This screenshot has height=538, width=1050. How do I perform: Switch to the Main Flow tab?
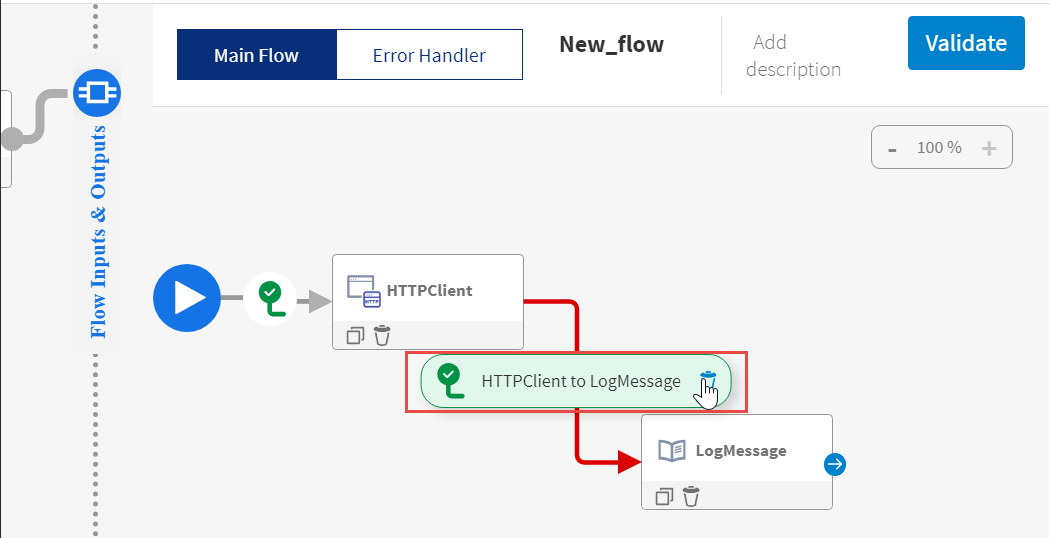(256, 55)
